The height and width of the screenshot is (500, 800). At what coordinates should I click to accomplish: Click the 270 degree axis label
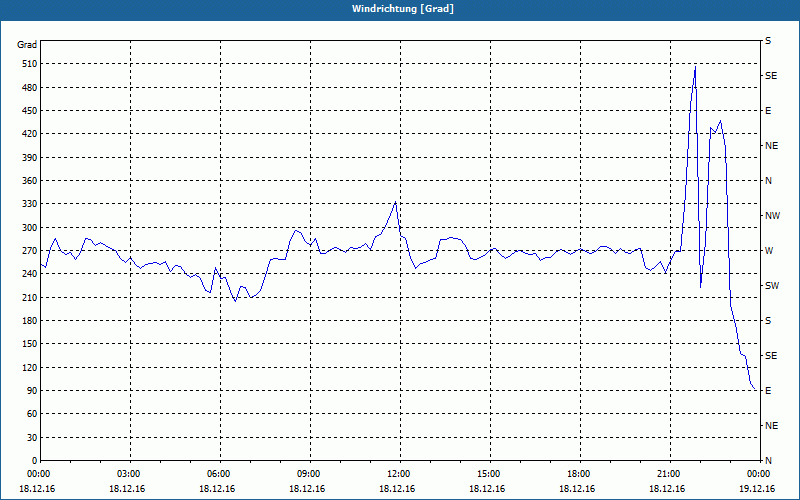pyautogui.click(x=30, y=251)
